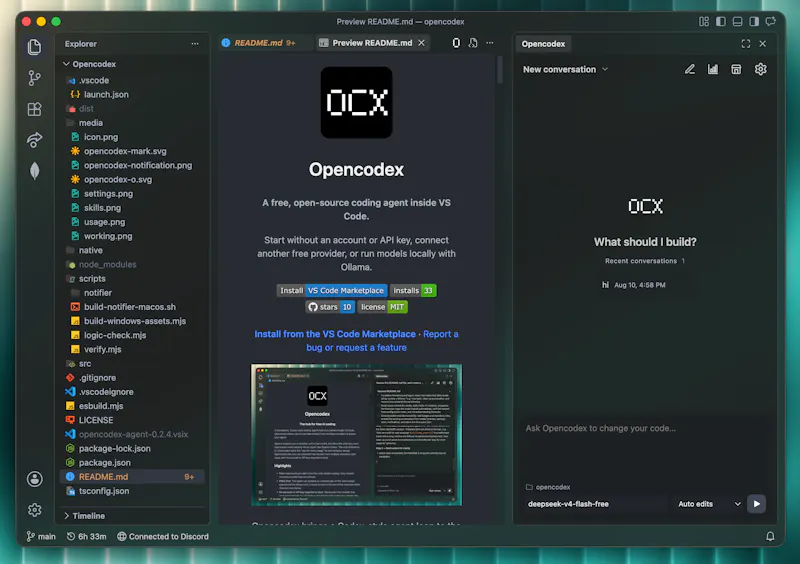Open the MongoDB leaf icon
Viewport: 800px width, 564px height.
point(34,171)
